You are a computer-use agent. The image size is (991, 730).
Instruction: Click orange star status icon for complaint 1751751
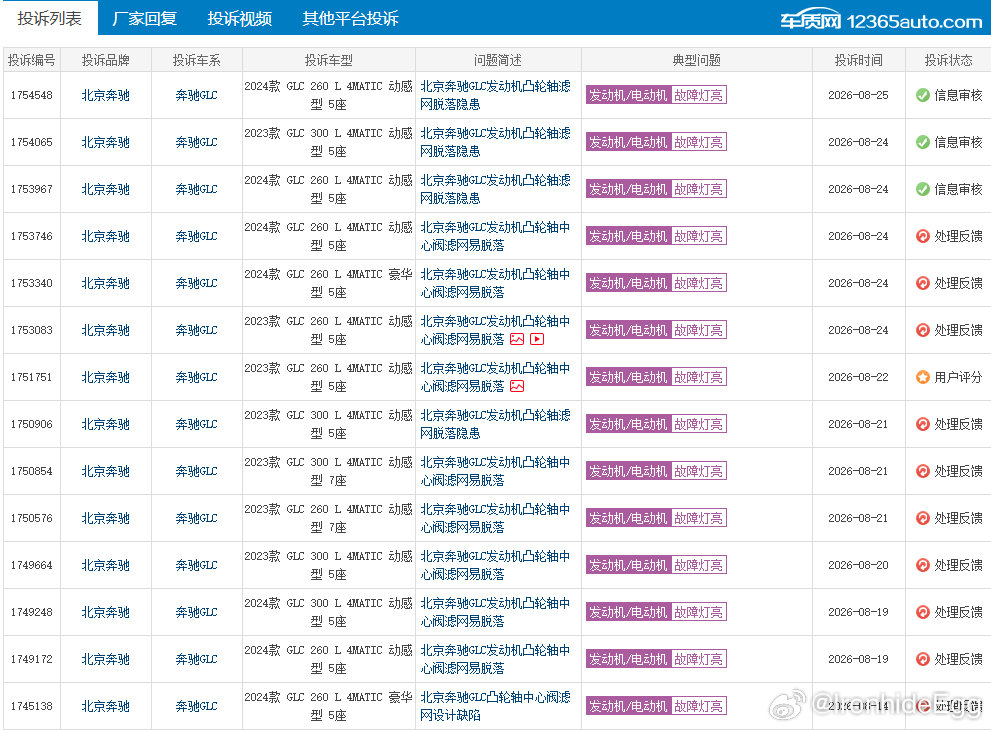(x=923, y=377)
